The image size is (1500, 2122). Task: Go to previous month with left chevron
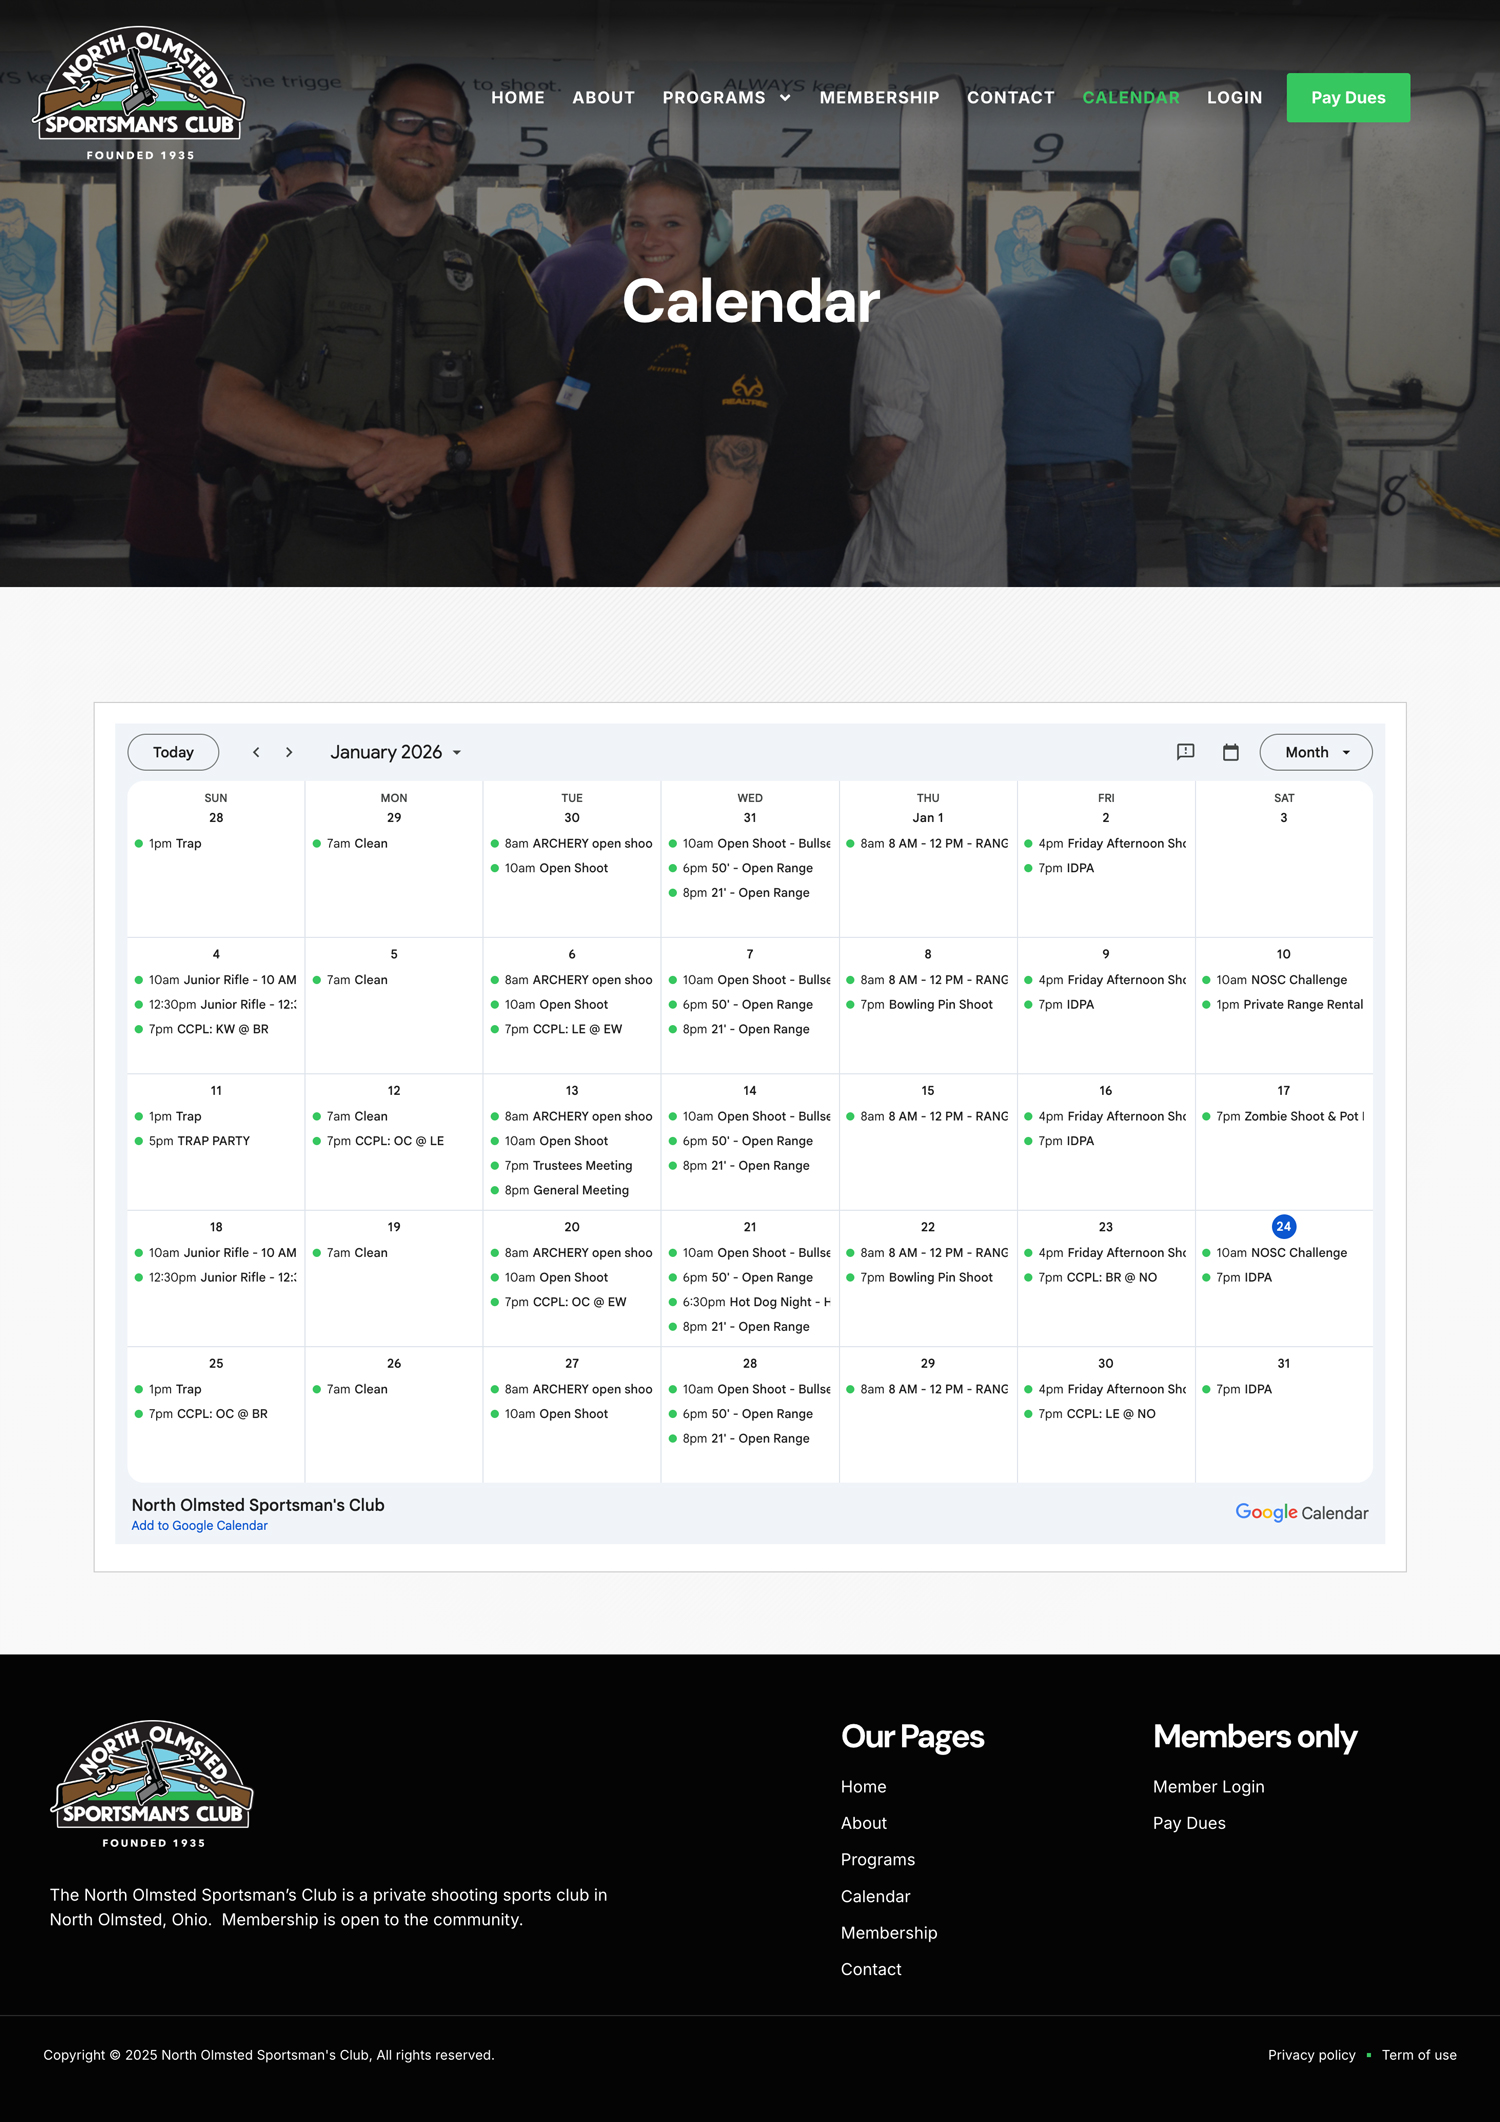256,752
